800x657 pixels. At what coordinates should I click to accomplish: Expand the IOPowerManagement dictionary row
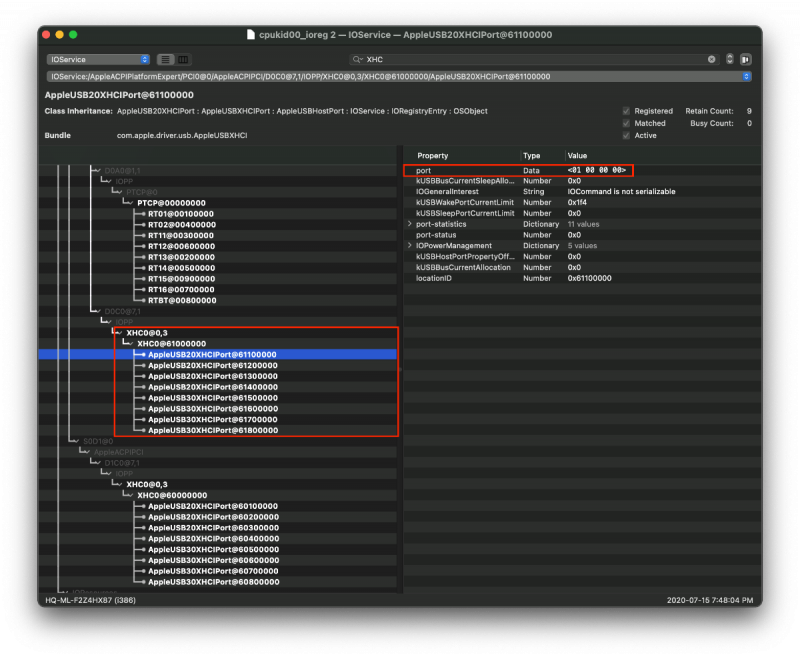pos(409,246)
